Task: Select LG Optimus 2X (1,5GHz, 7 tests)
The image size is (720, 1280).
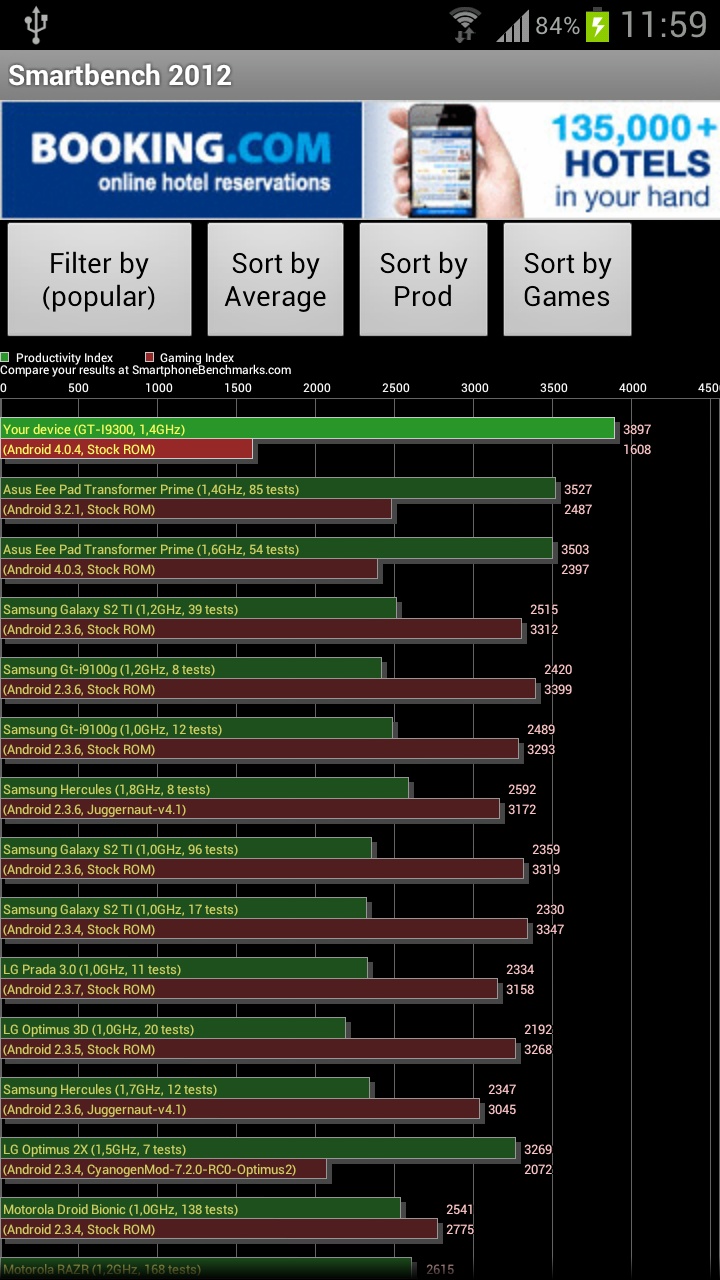Action: point(258,1149)
